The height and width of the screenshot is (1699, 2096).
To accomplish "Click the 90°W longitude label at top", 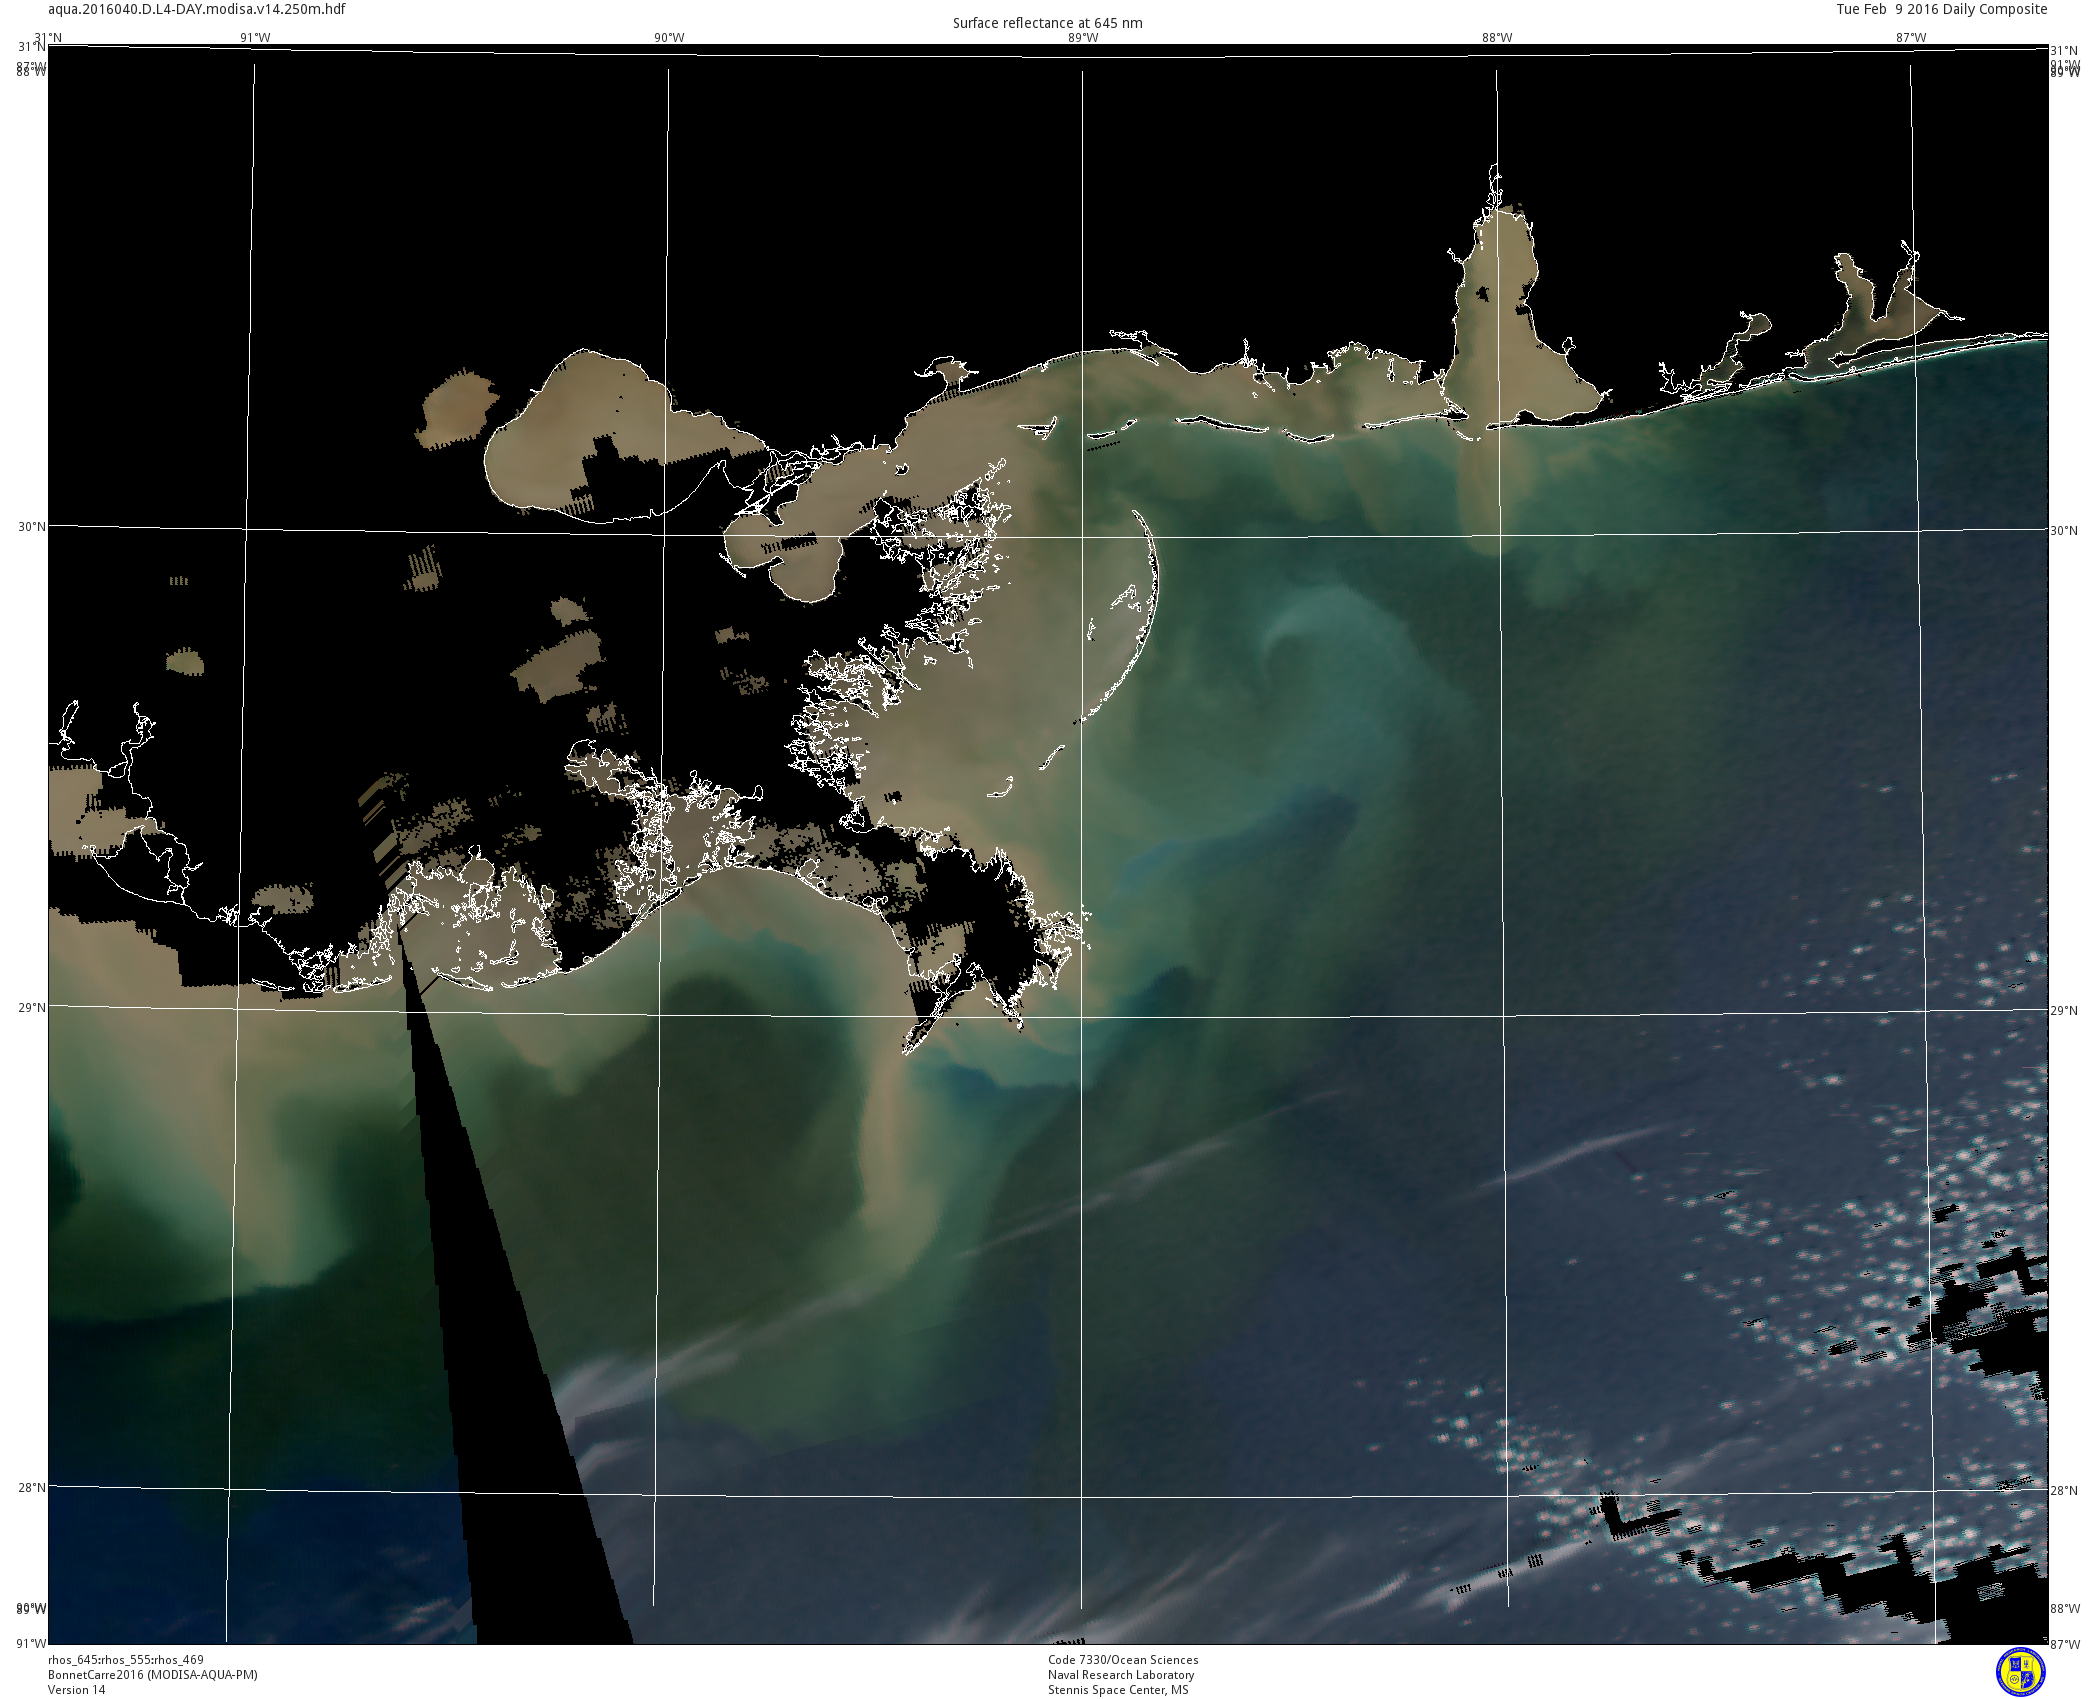I will click(669, 38).
